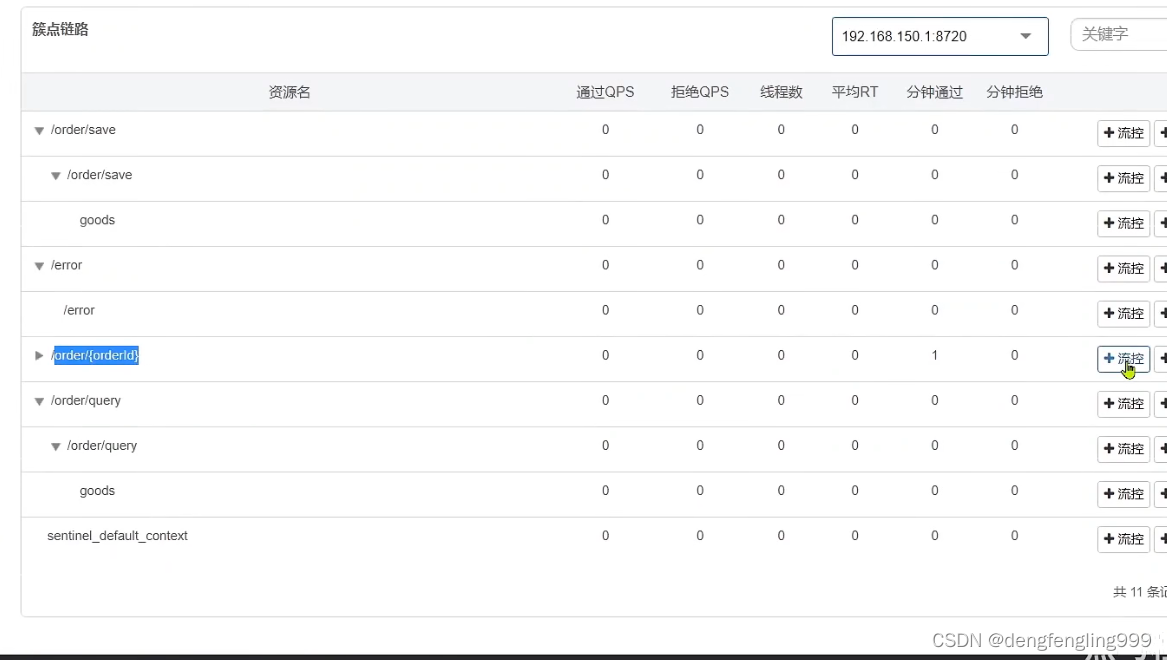Click 流控 button for sentinel_default_context

(x=1123, y=539)
